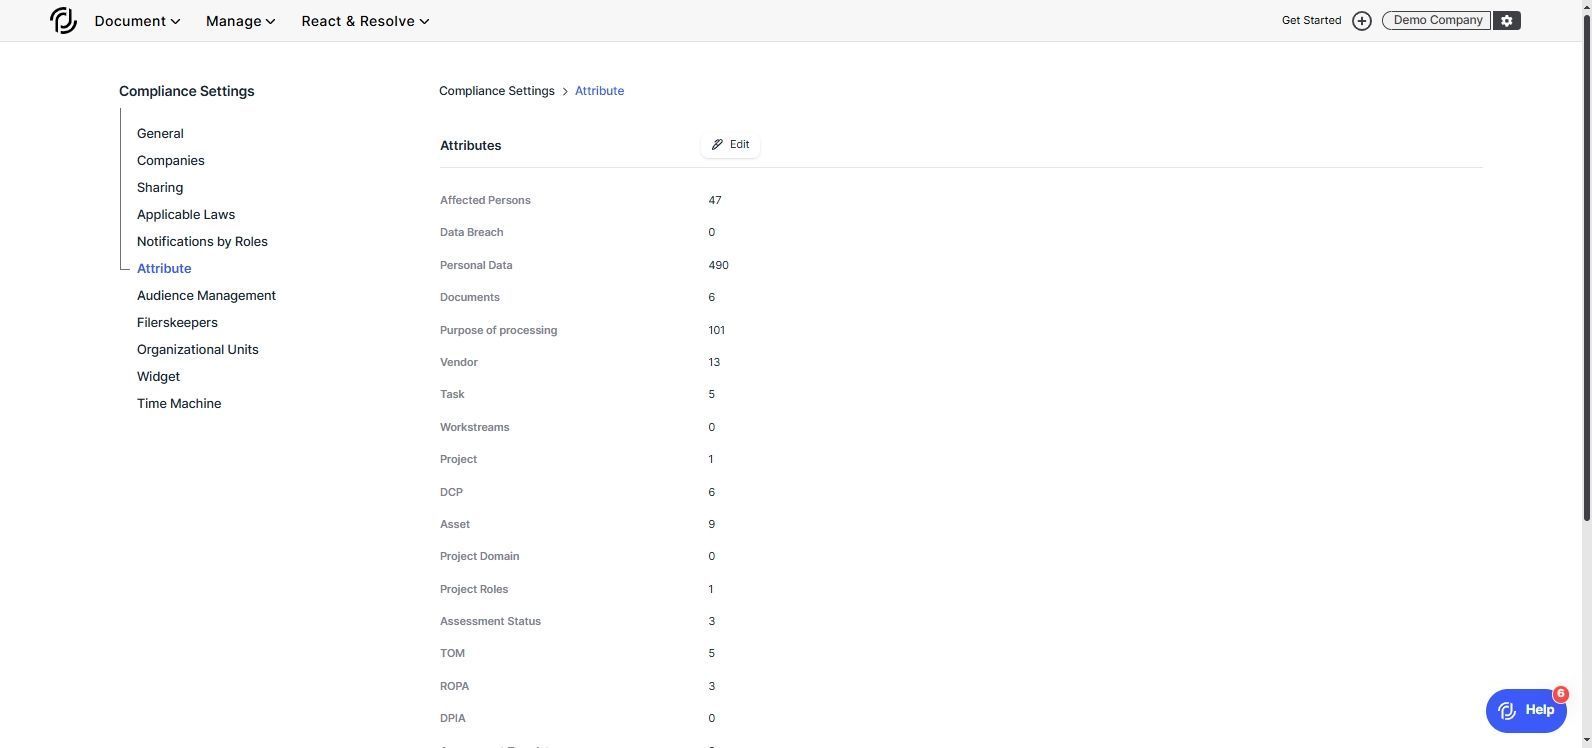Image resolution: width=1592 pixels, height=748 pixels.
Task: Click the Assessment Status label
Action: 490,621
